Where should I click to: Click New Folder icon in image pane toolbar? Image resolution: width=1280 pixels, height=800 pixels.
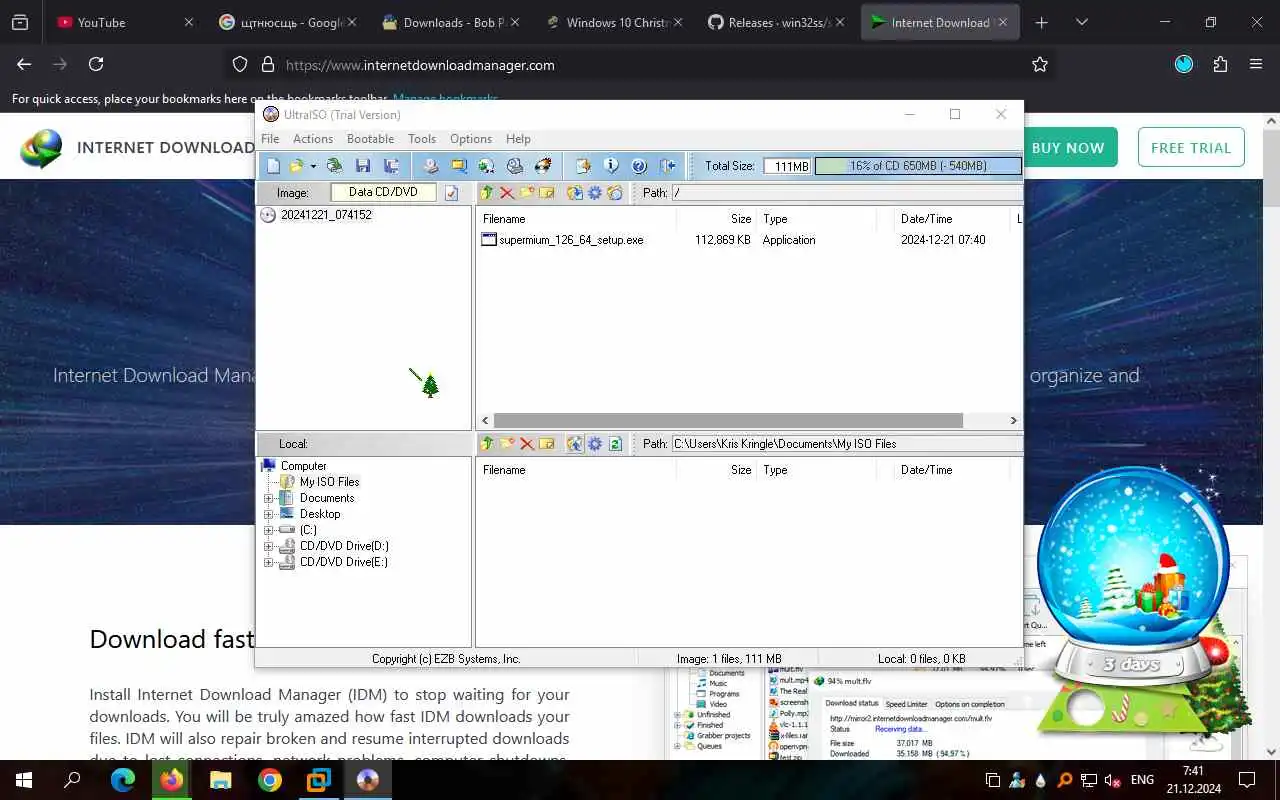click(527, 193)
